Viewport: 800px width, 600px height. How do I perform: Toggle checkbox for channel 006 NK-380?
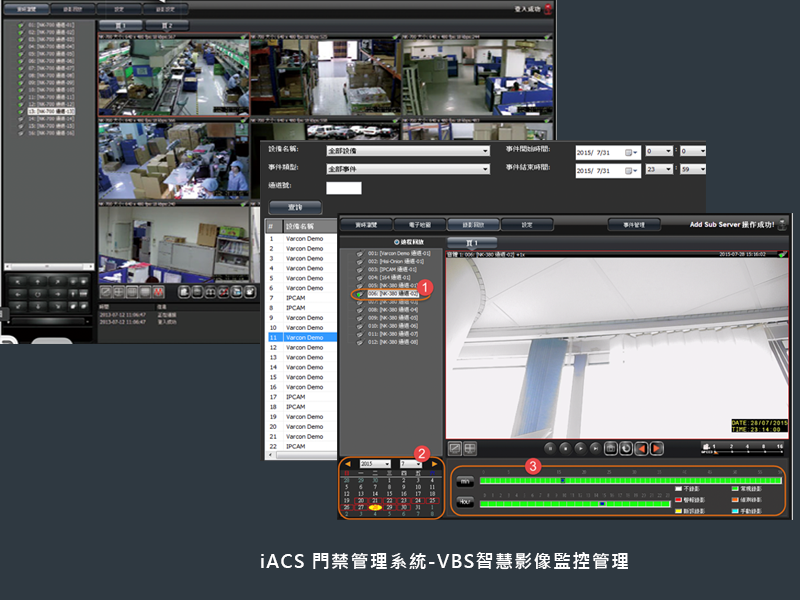(359, 294)
